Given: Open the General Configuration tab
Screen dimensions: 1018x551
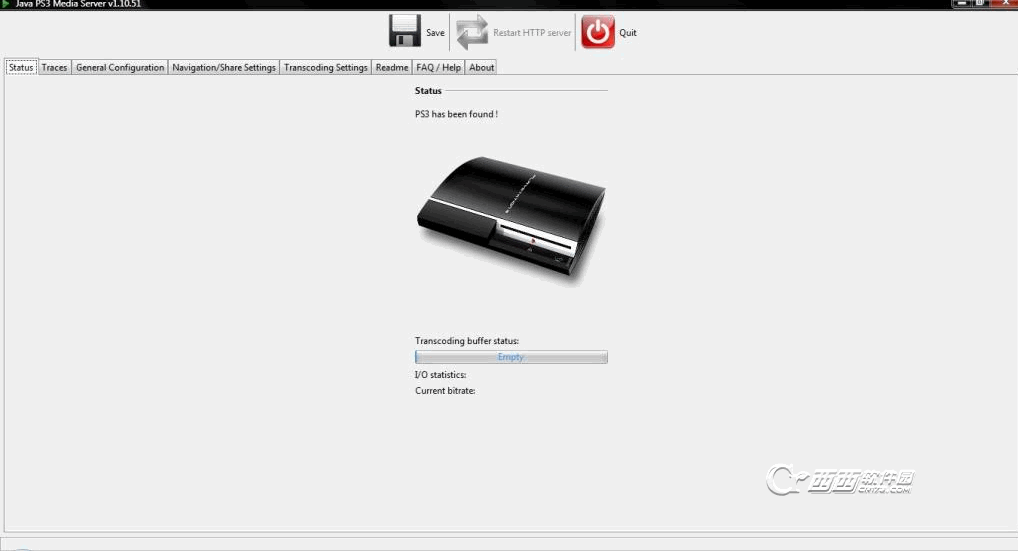Looking at the screenshot, I should coord(120,67).
